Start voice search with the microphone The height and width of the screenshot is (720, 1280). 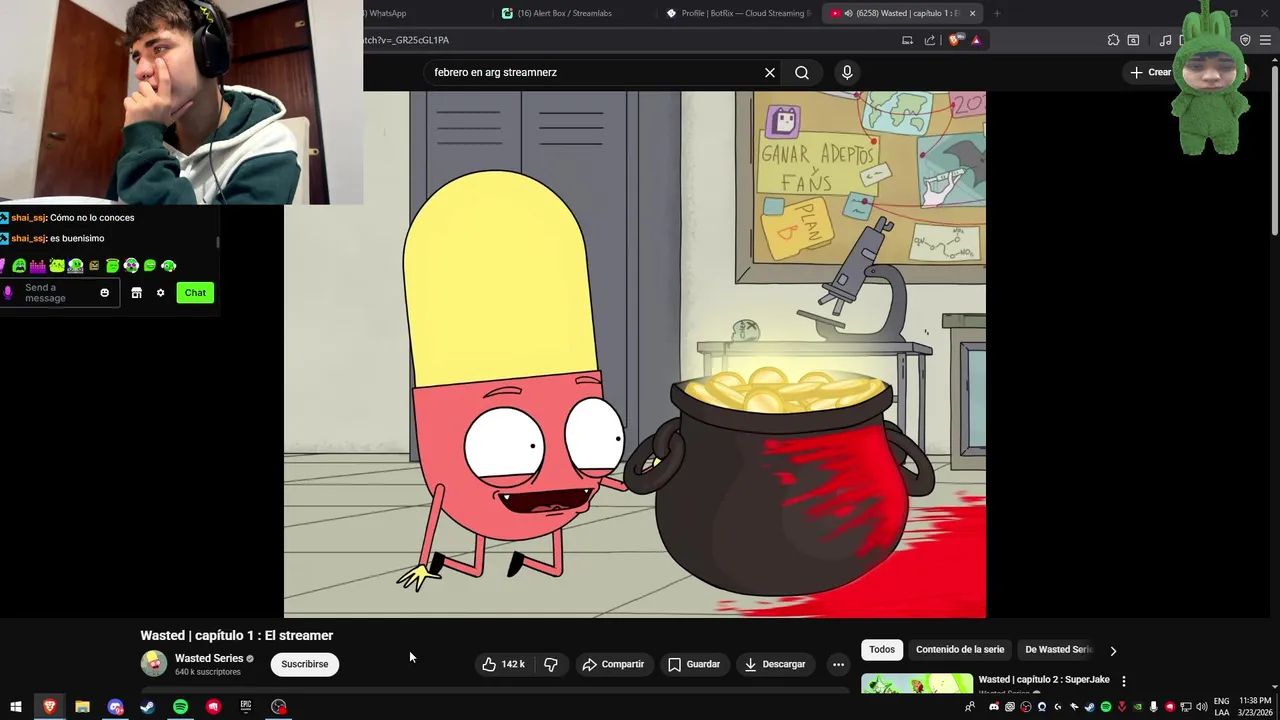(847, 72)
